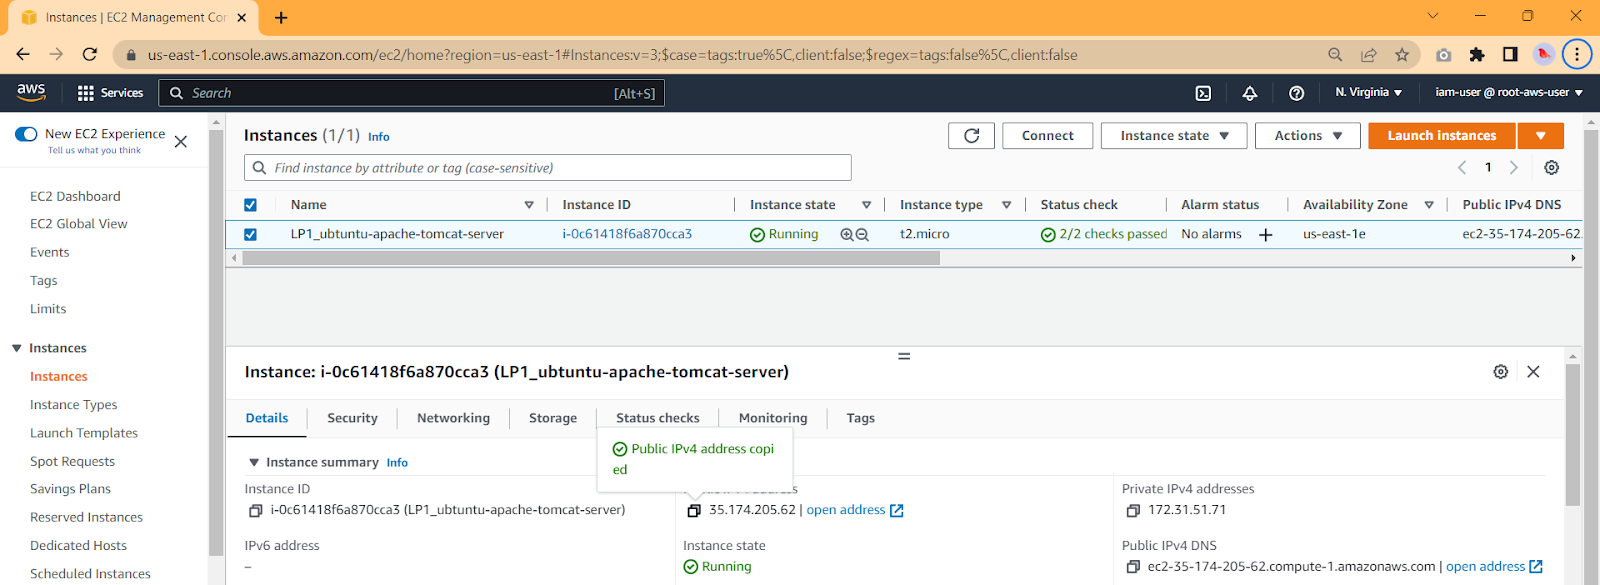The image size is (1600, 585).
Task: Open address link next to 35.174.205.62
Action: pos(855,510)
